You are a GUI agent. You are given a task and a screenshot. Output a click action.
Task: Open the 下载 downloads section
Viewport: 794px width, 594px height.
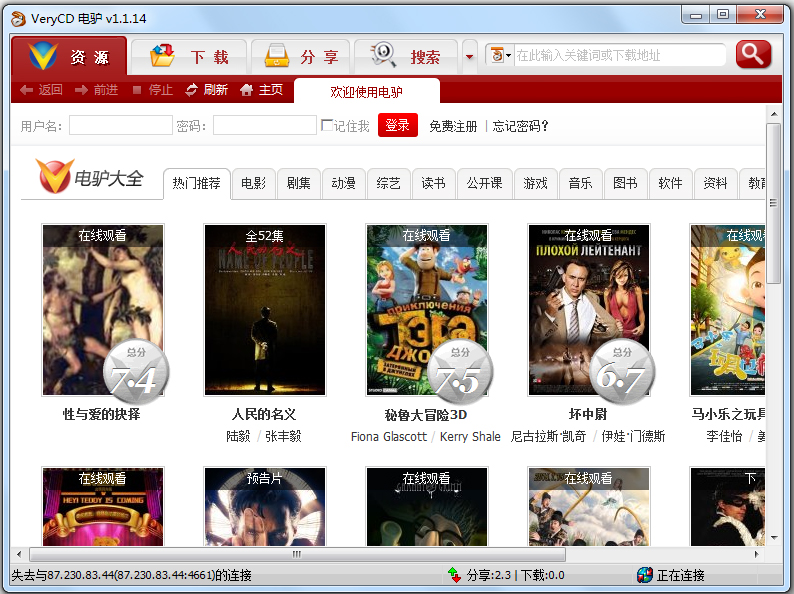point(190,57)
